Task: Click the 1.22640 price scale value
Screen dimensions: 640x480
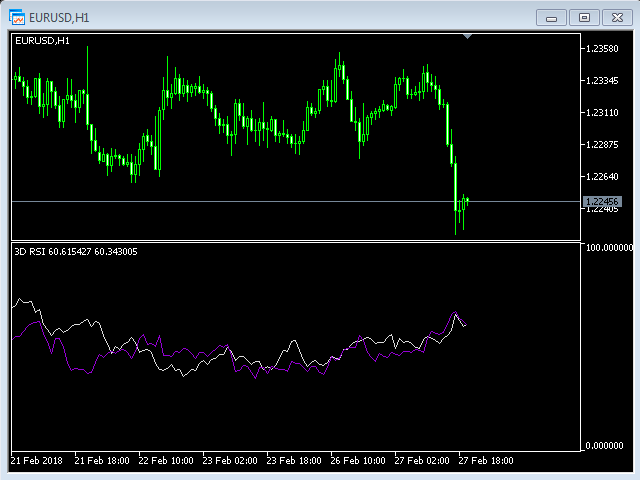Action: [602, 176]
